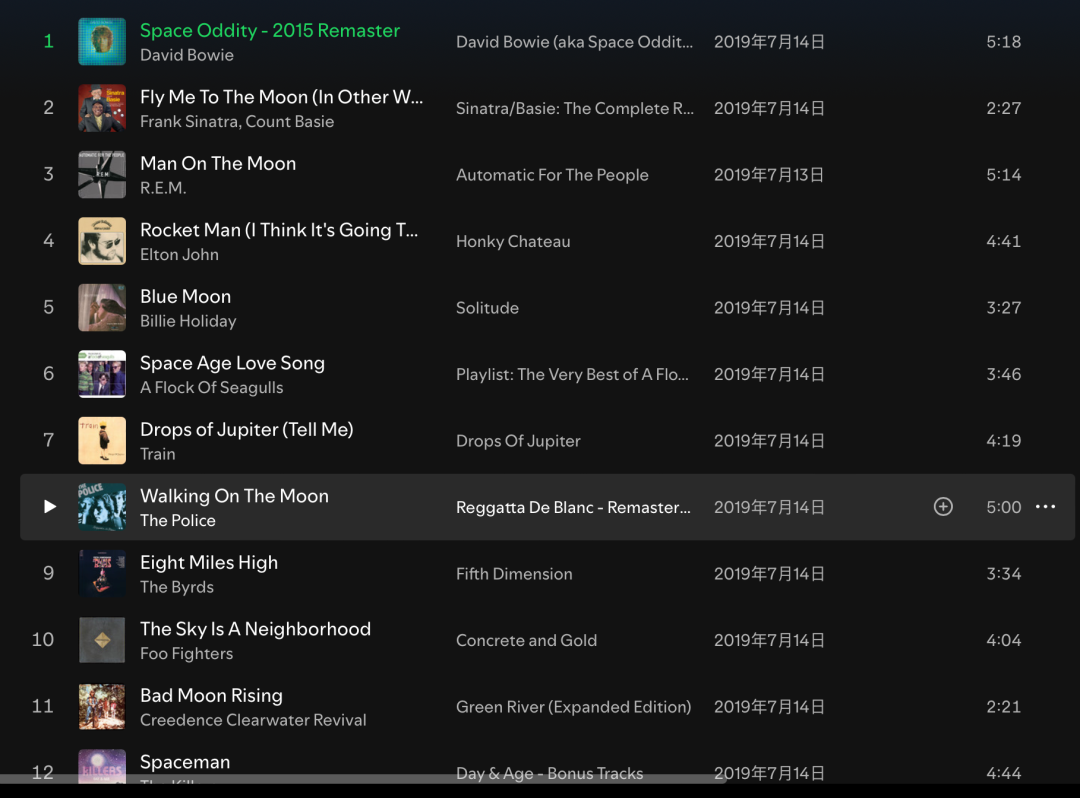Click the Concrete and Gold cover thumbnail
1080x798 pixels.
point(102,640)
